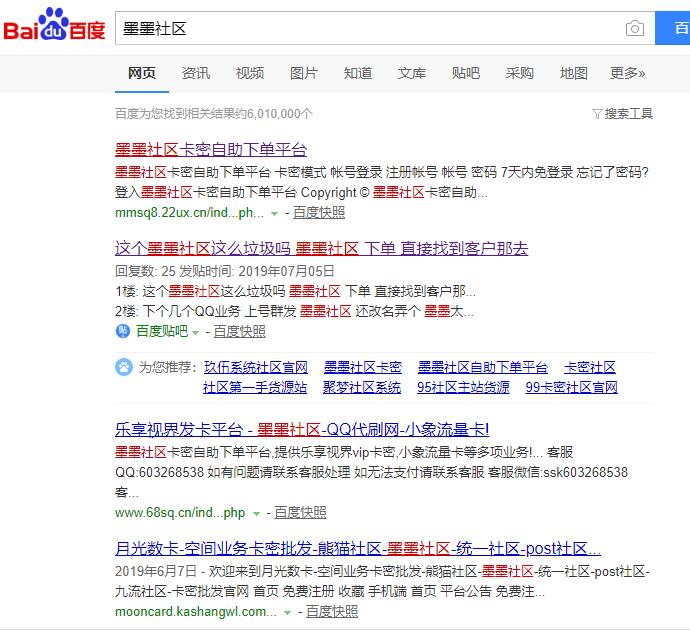This screenshot has width=690, height=632.
Task: Switch to the 资讯 tab
Action: [196, 73]
